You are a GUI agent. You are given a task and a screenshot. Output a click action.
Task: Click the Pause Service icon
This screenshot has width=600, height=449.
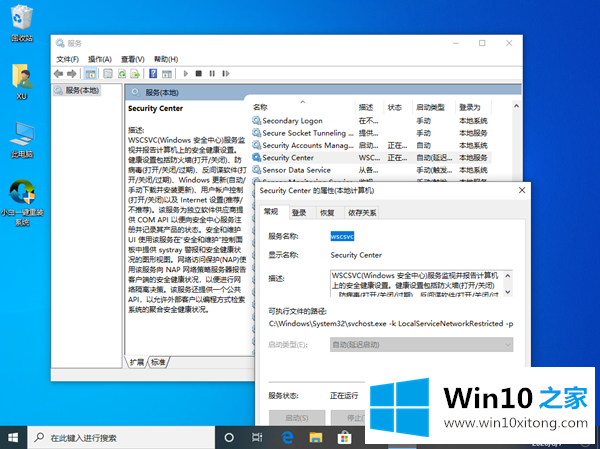(x=212, y=73)
